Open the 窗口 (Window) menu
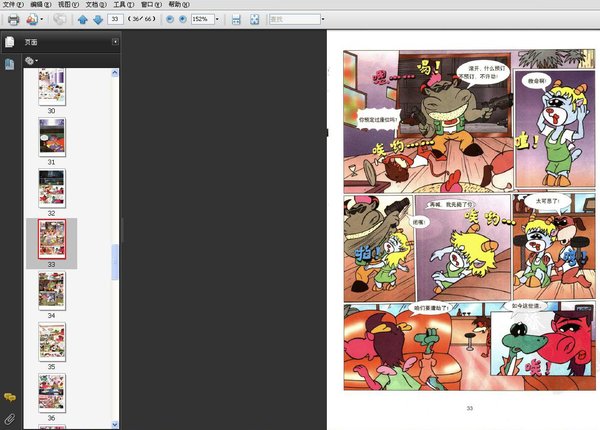This screenshot has height=430, width=600. [151, 4]
